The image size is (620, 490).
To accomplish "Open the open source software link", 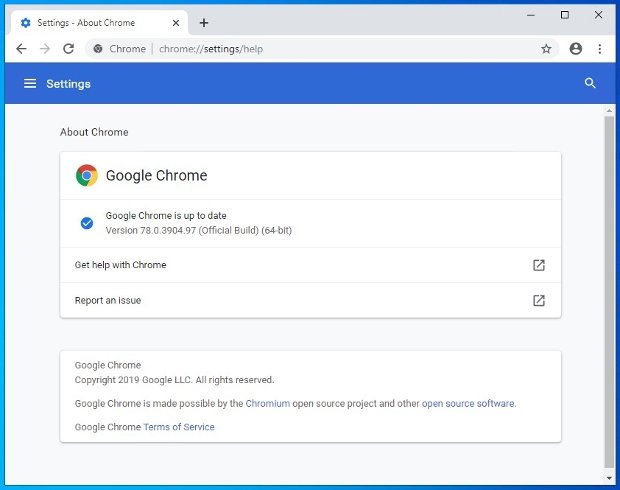I will click(x=469, y=403).
